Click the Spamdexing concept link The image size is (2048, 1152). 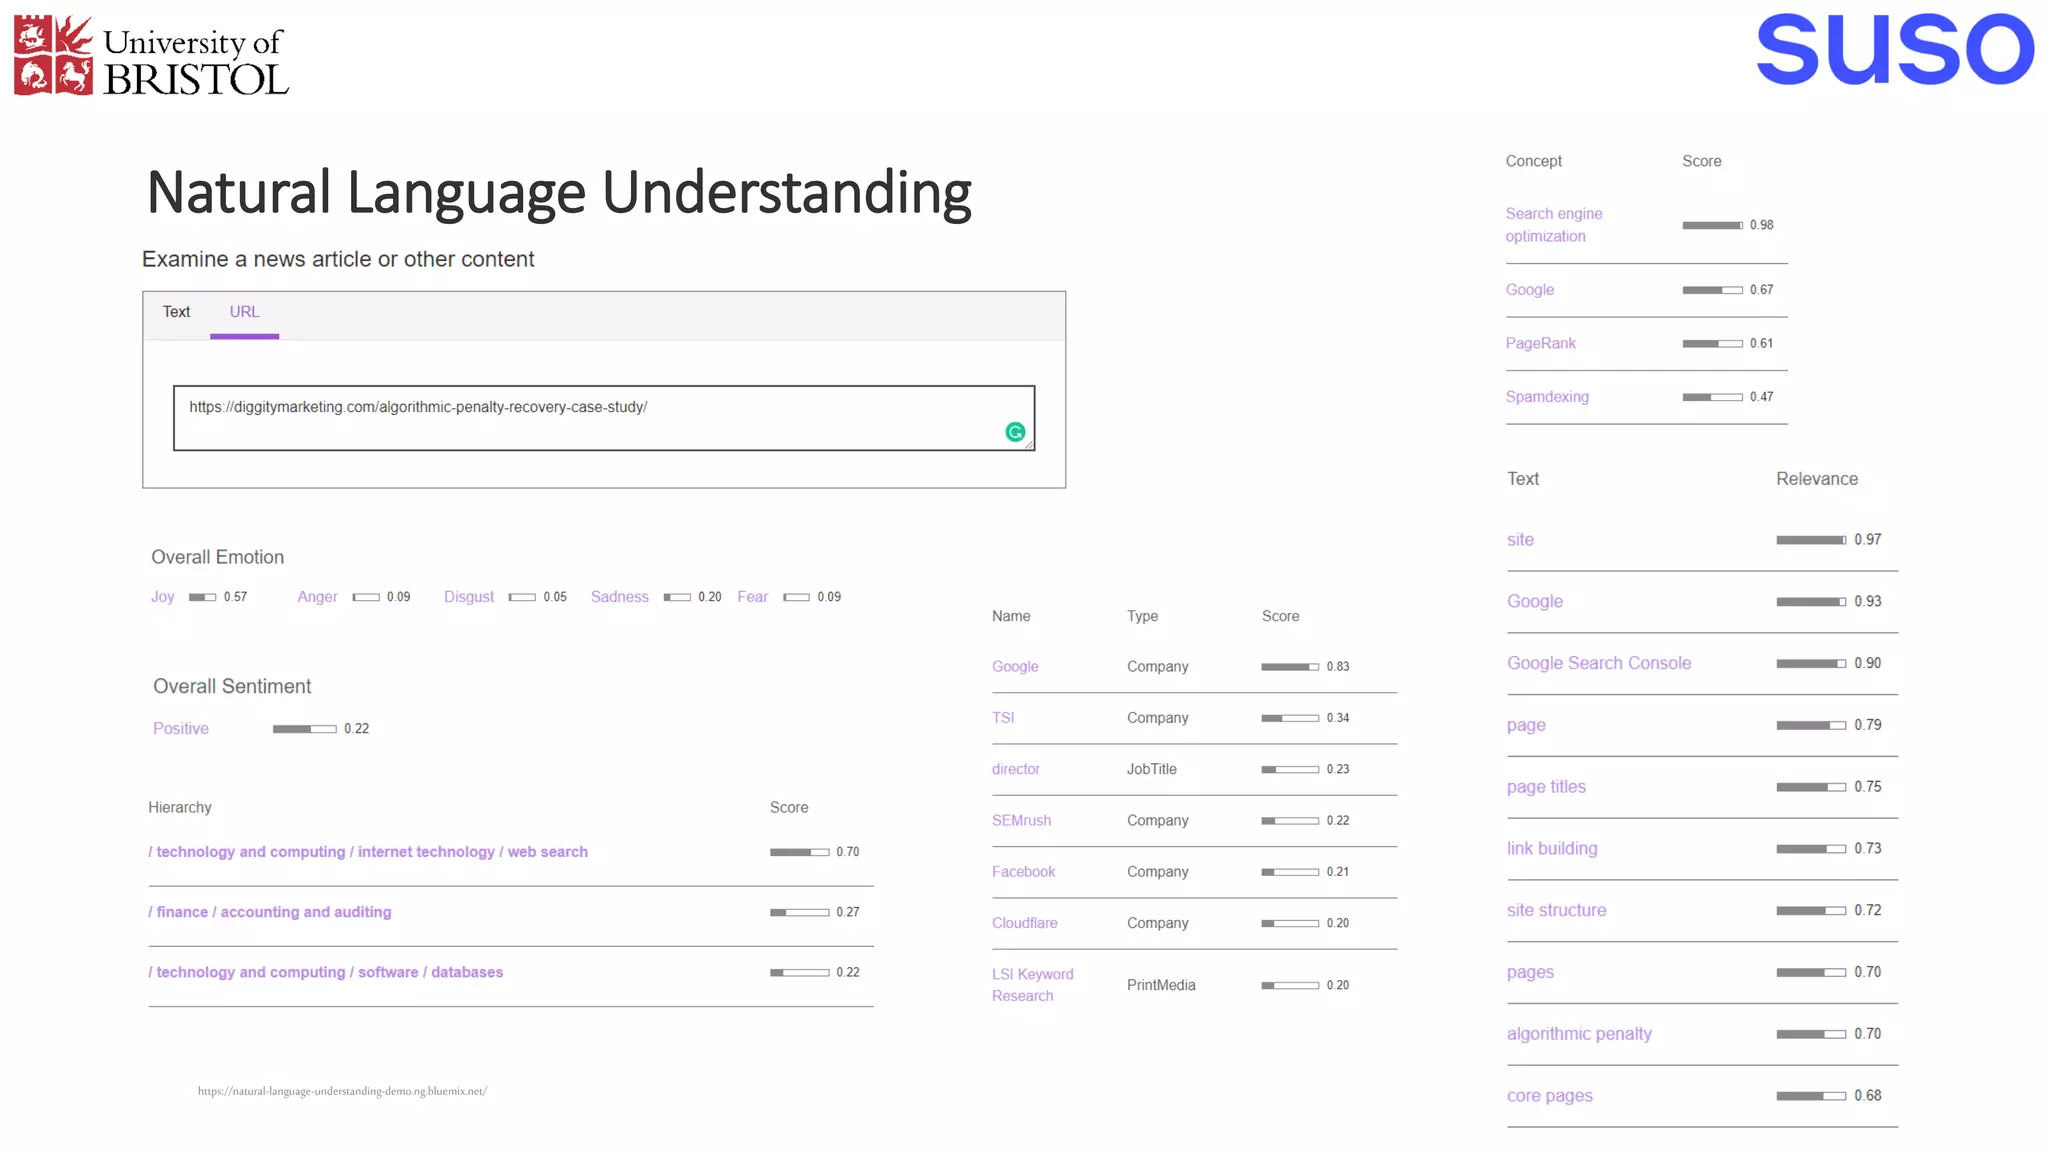1547,397
